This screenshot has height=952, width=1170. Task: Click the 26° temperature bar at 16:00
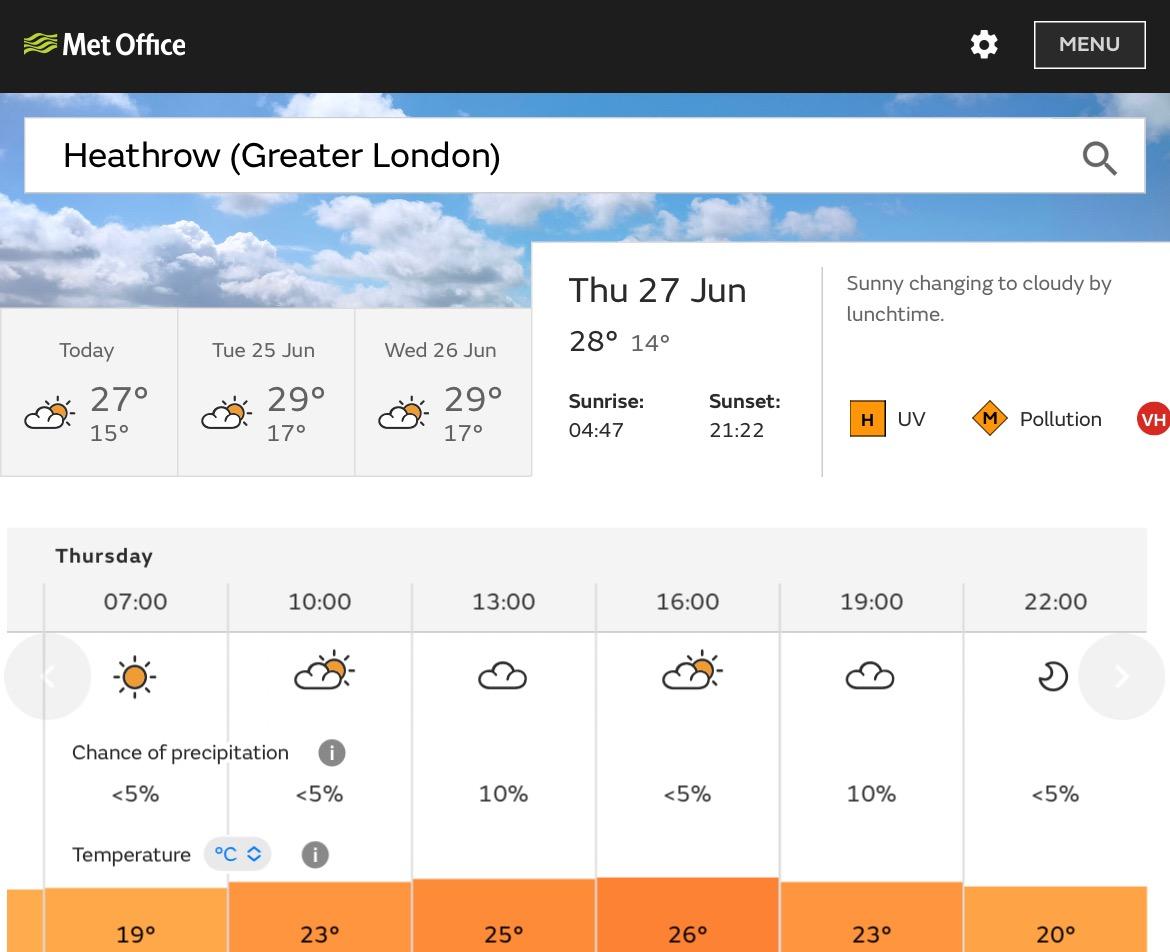(688, 915)
